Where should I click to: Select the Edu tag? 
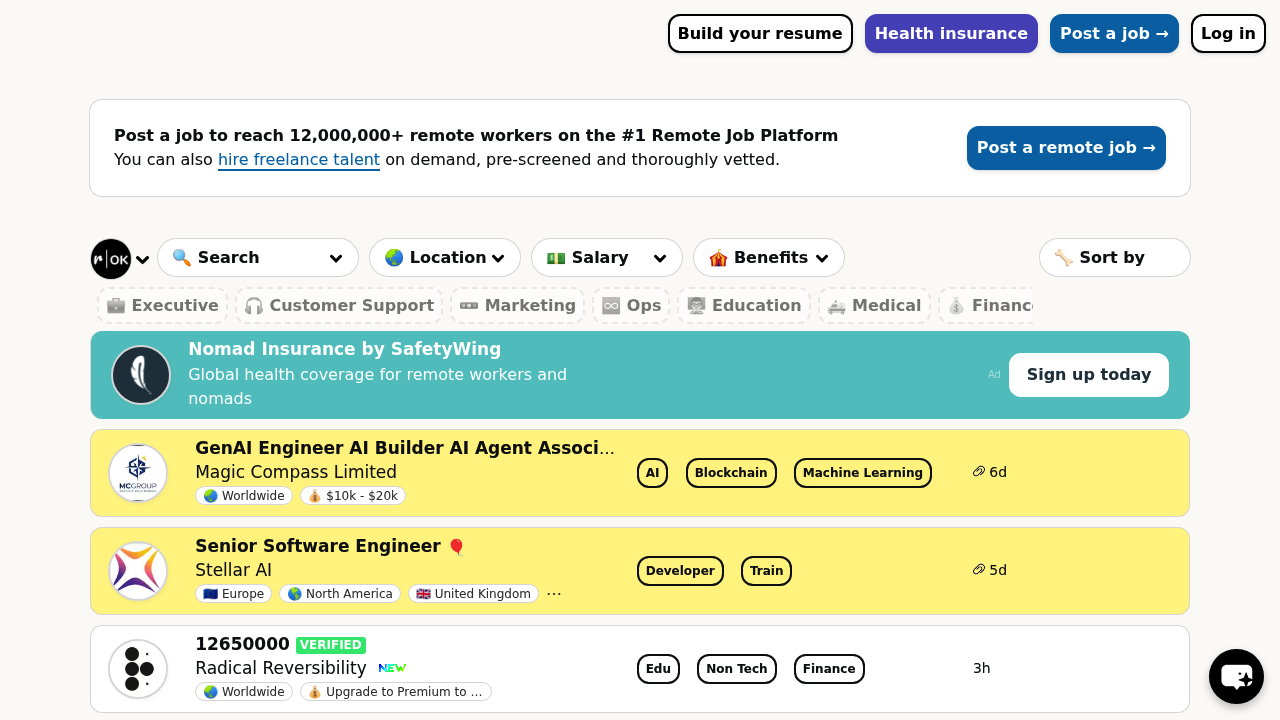pyautogui.click(x=658, y=669)
